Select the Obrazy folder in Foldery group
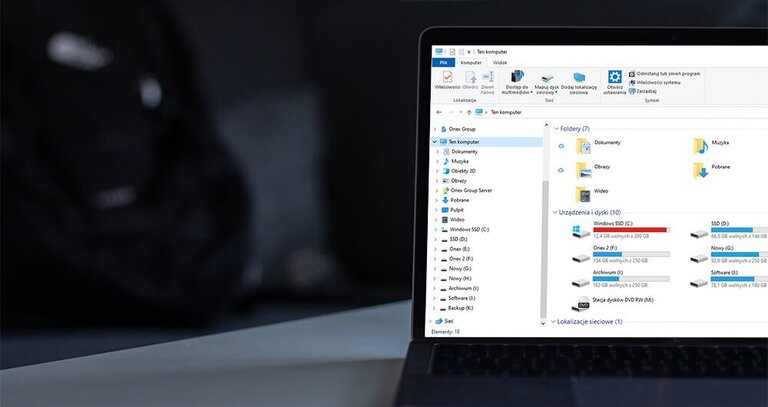The image size is (768, 407). coord(582,170)
